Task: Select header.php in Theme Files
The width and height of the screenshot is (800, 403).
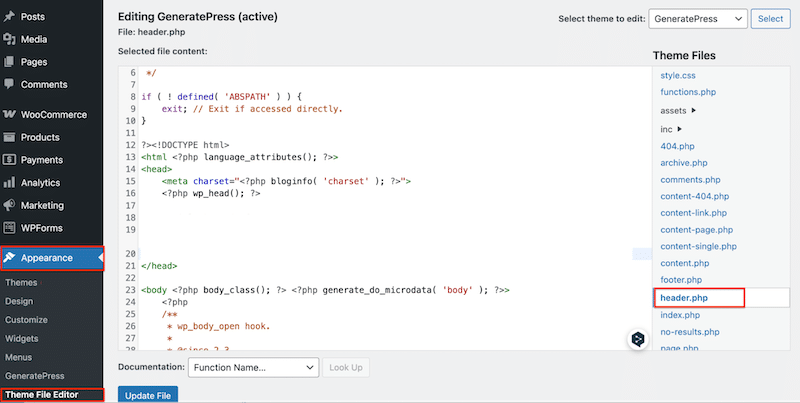Action: [x=684, y=298]
